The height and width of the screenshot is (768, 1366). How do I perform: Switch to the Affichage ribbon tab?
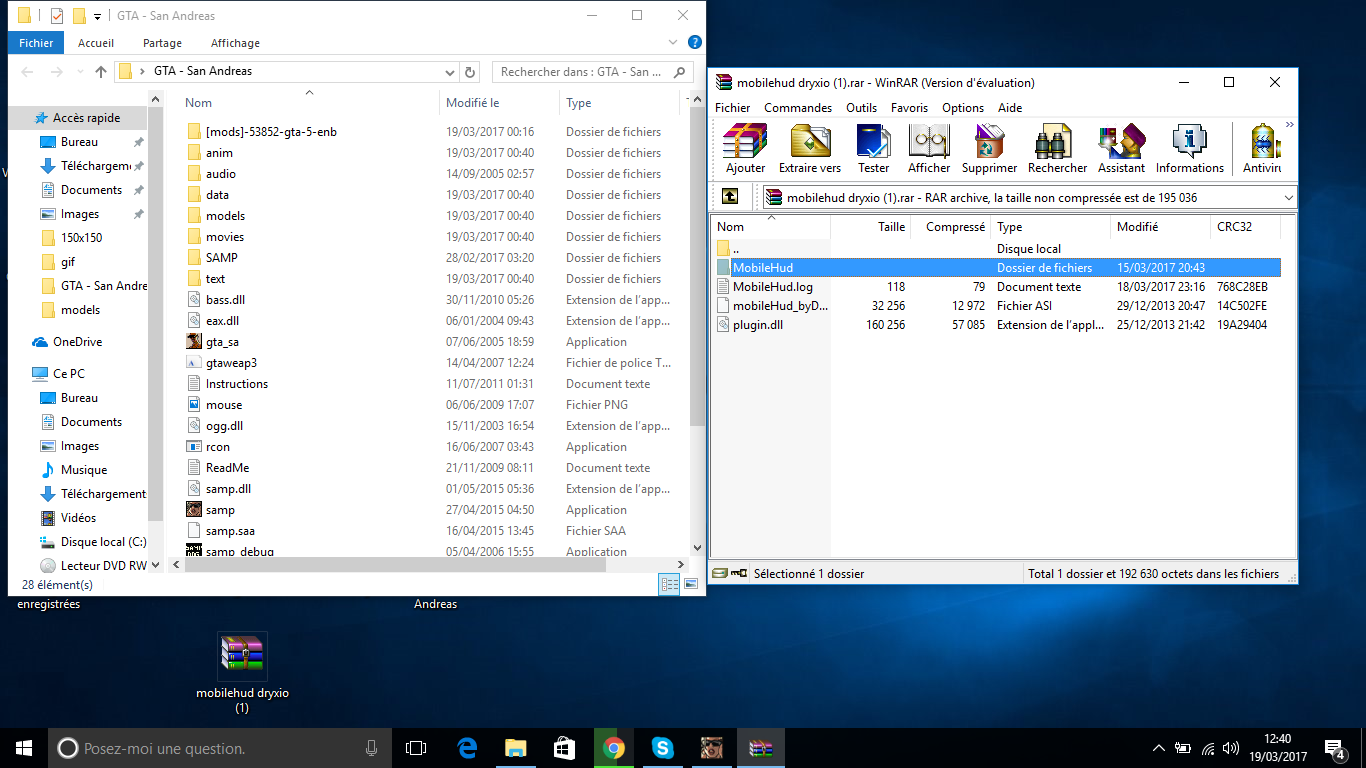click(x=235, y=43)
